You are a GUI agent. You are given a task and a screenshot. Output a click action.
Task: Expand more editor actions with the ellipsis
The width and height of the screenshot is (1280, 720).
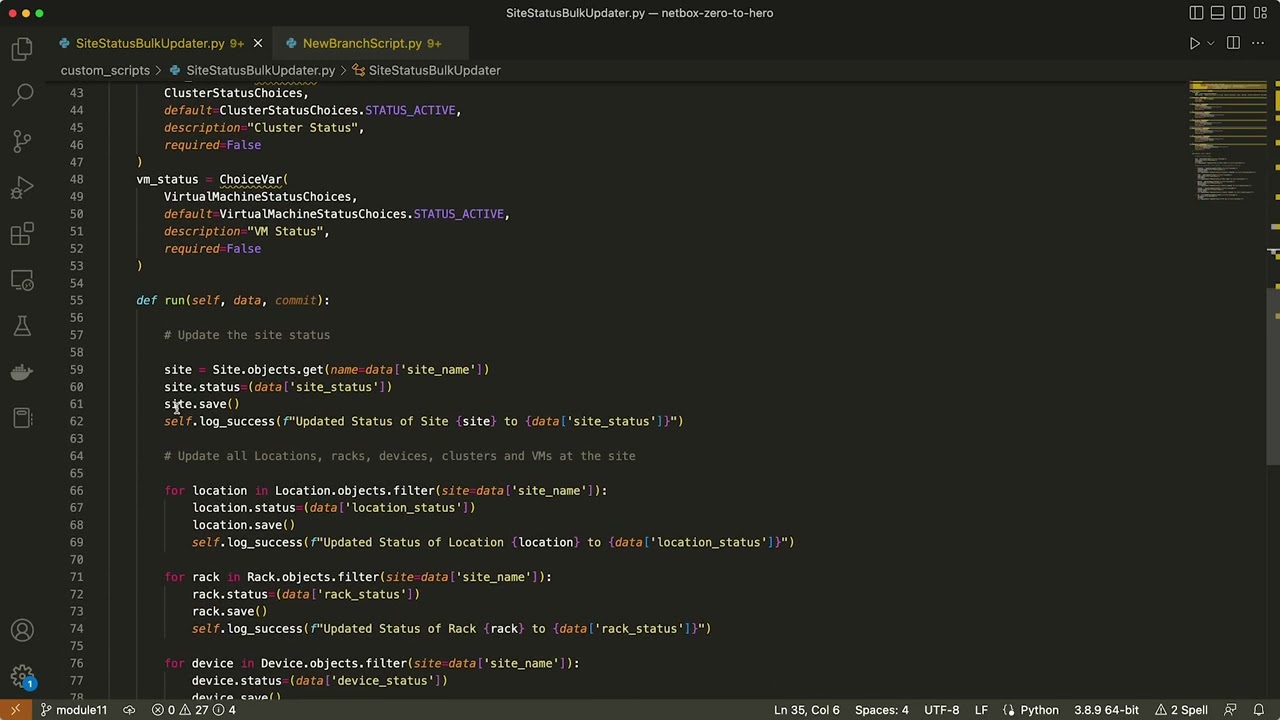[1258, 43]
